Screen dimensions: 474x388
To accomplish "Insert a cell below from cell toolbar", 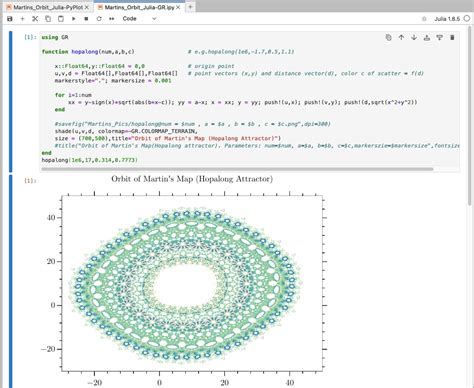I will [x=439, y=37].
